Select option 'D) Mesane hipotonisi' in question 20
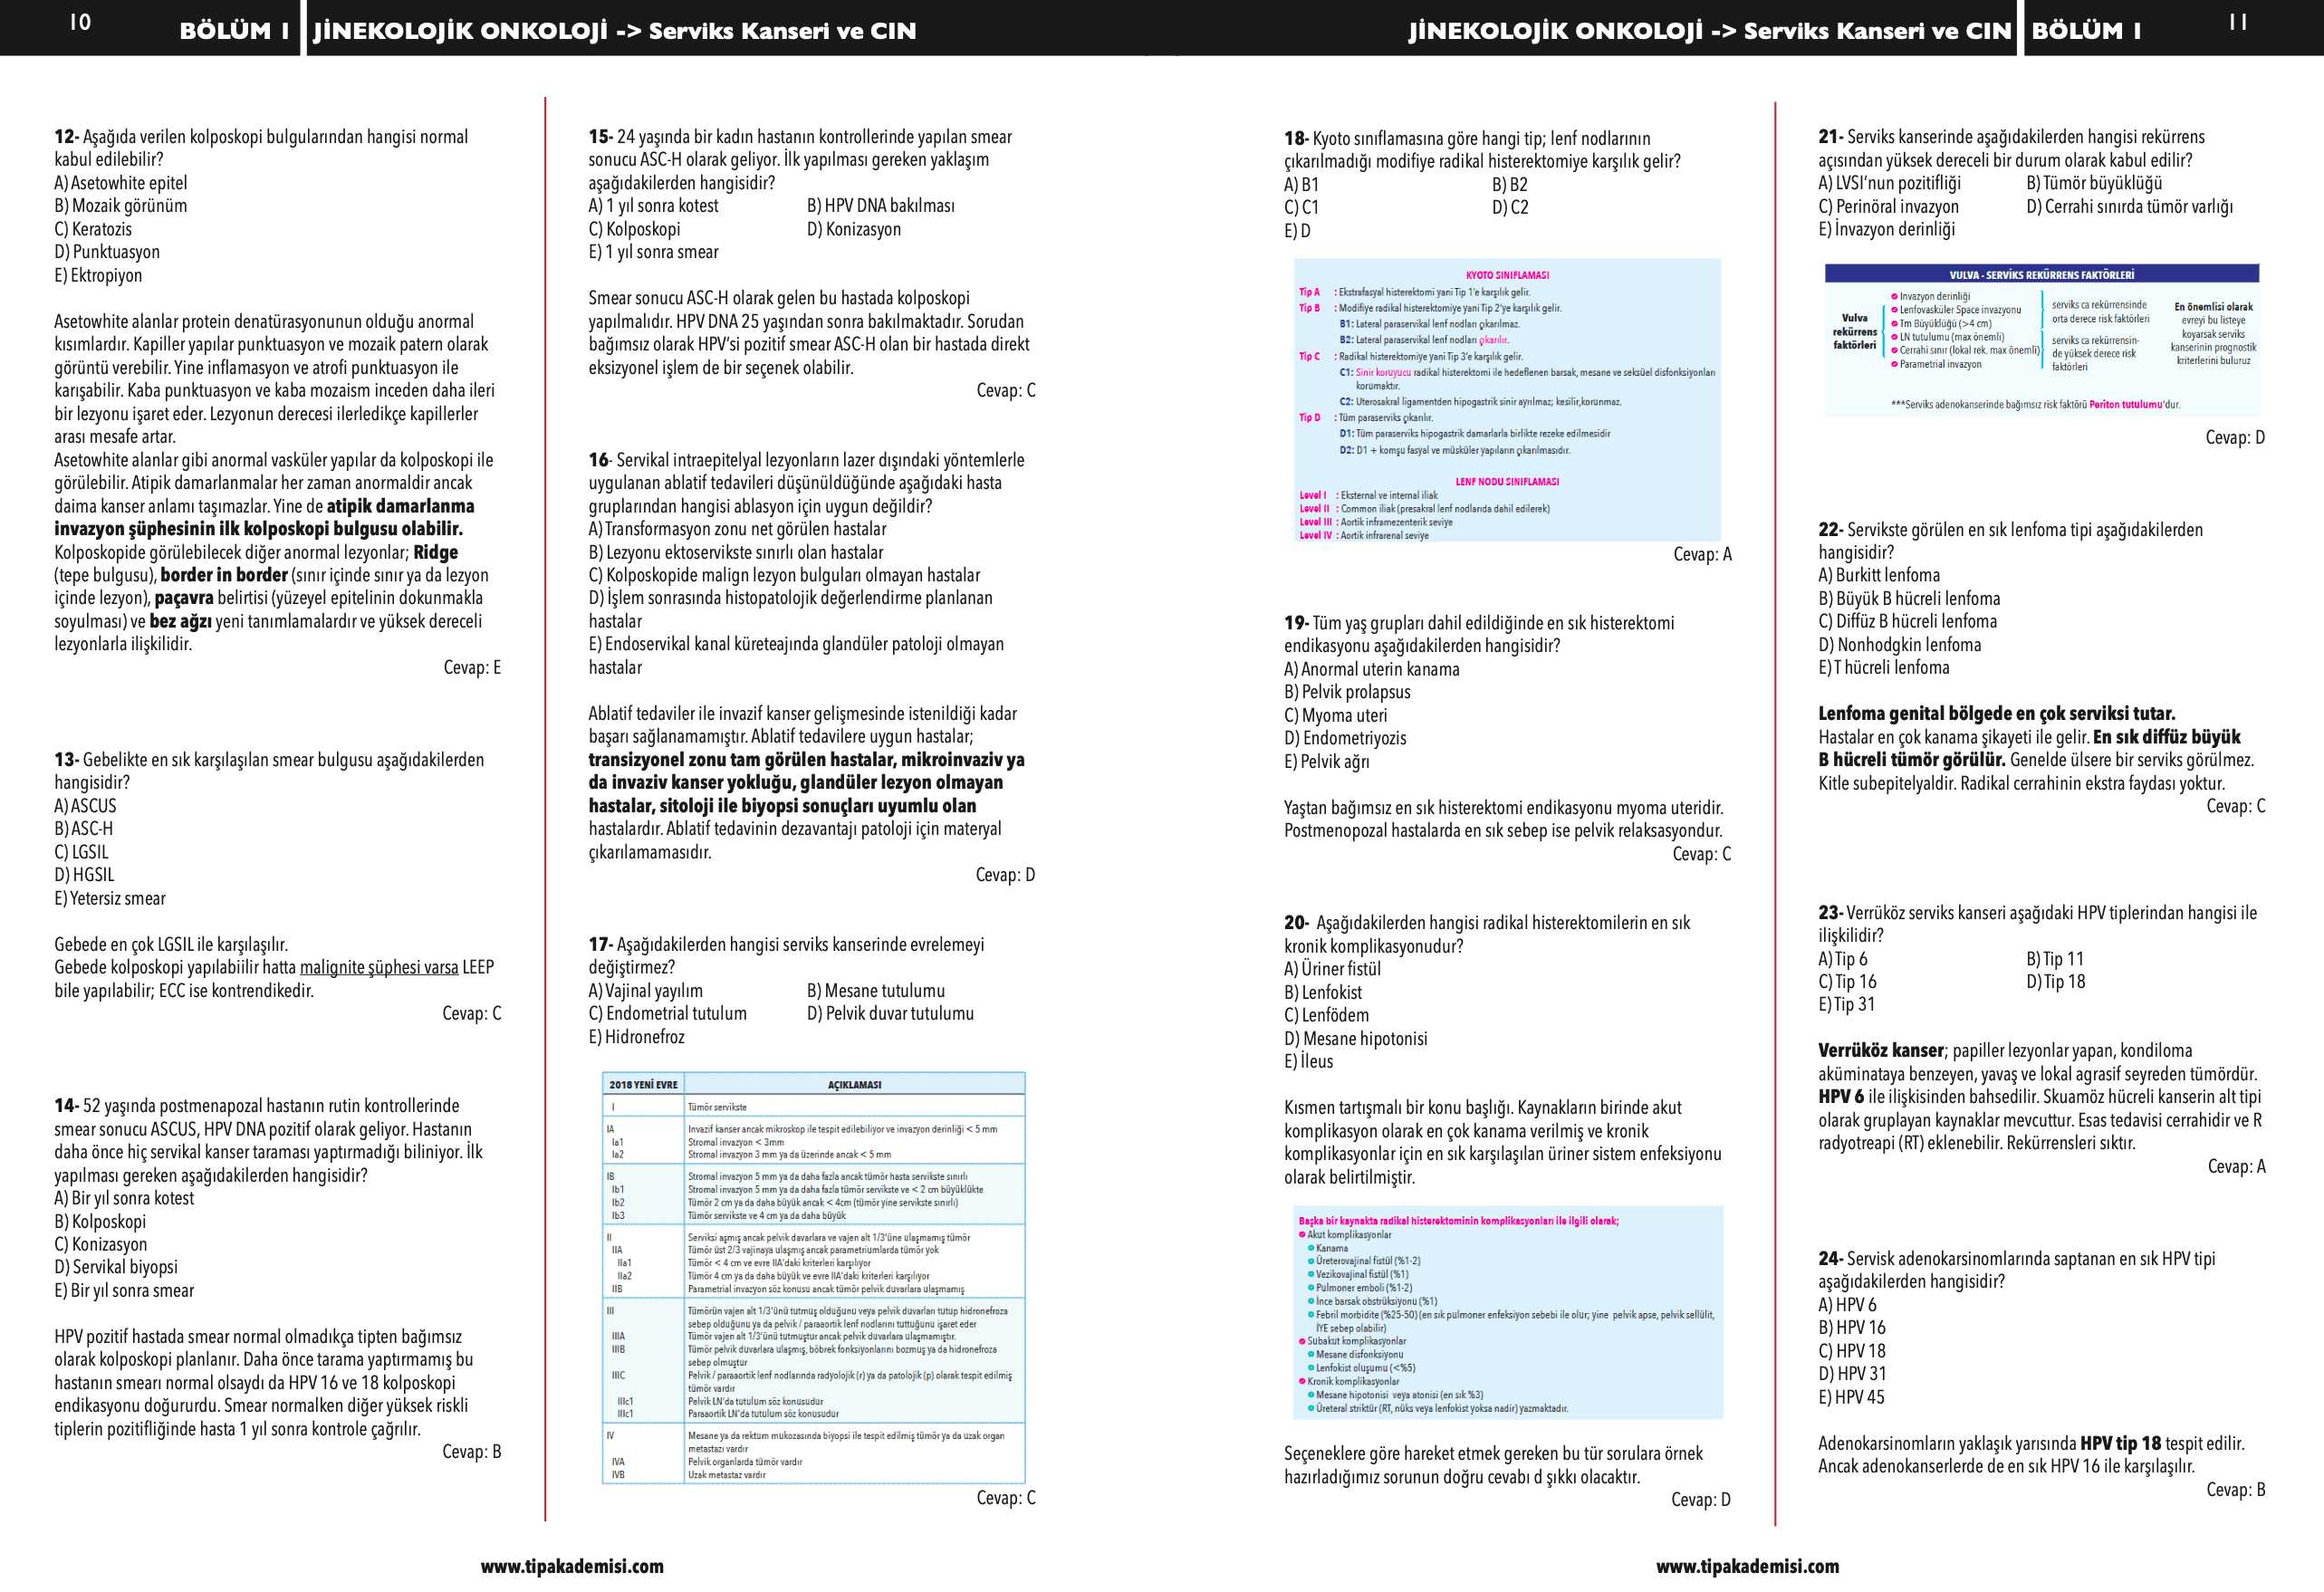The height and width of the screenshot is (1592, 2324). tap(1356, 1039)
